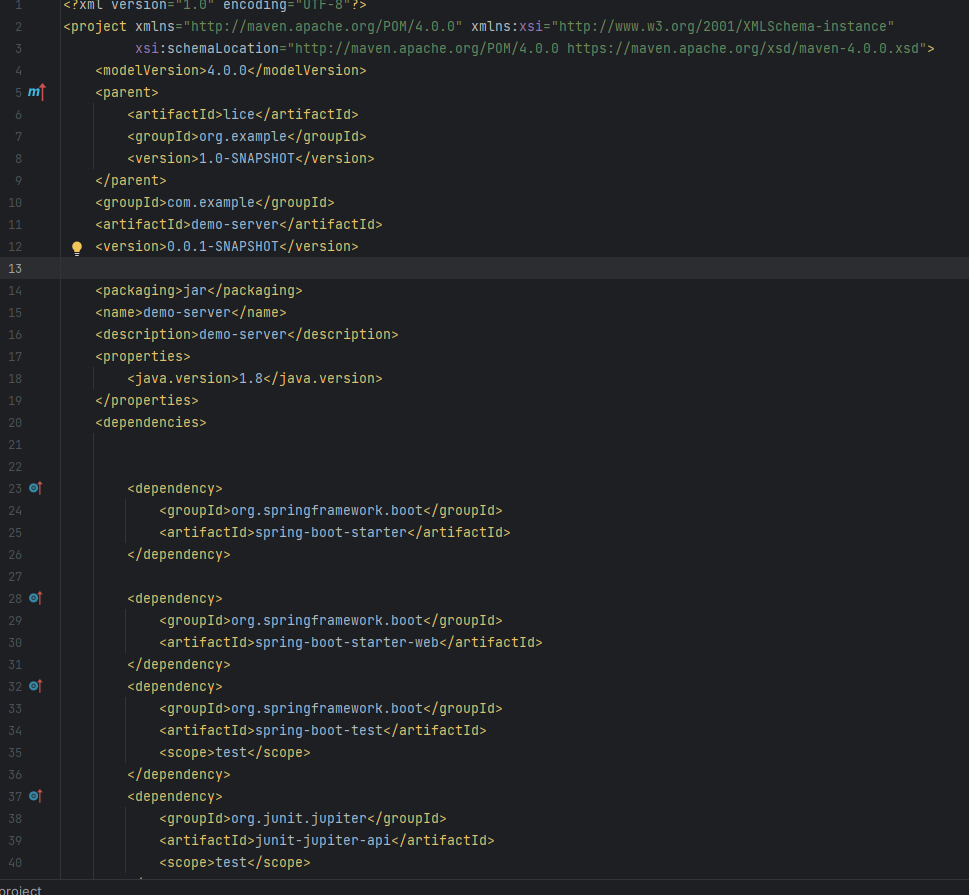Click the www.w3.org XMLSchema-instance URL
The height and width of the screenshot is (895, 969).
(x=723, y=26)
